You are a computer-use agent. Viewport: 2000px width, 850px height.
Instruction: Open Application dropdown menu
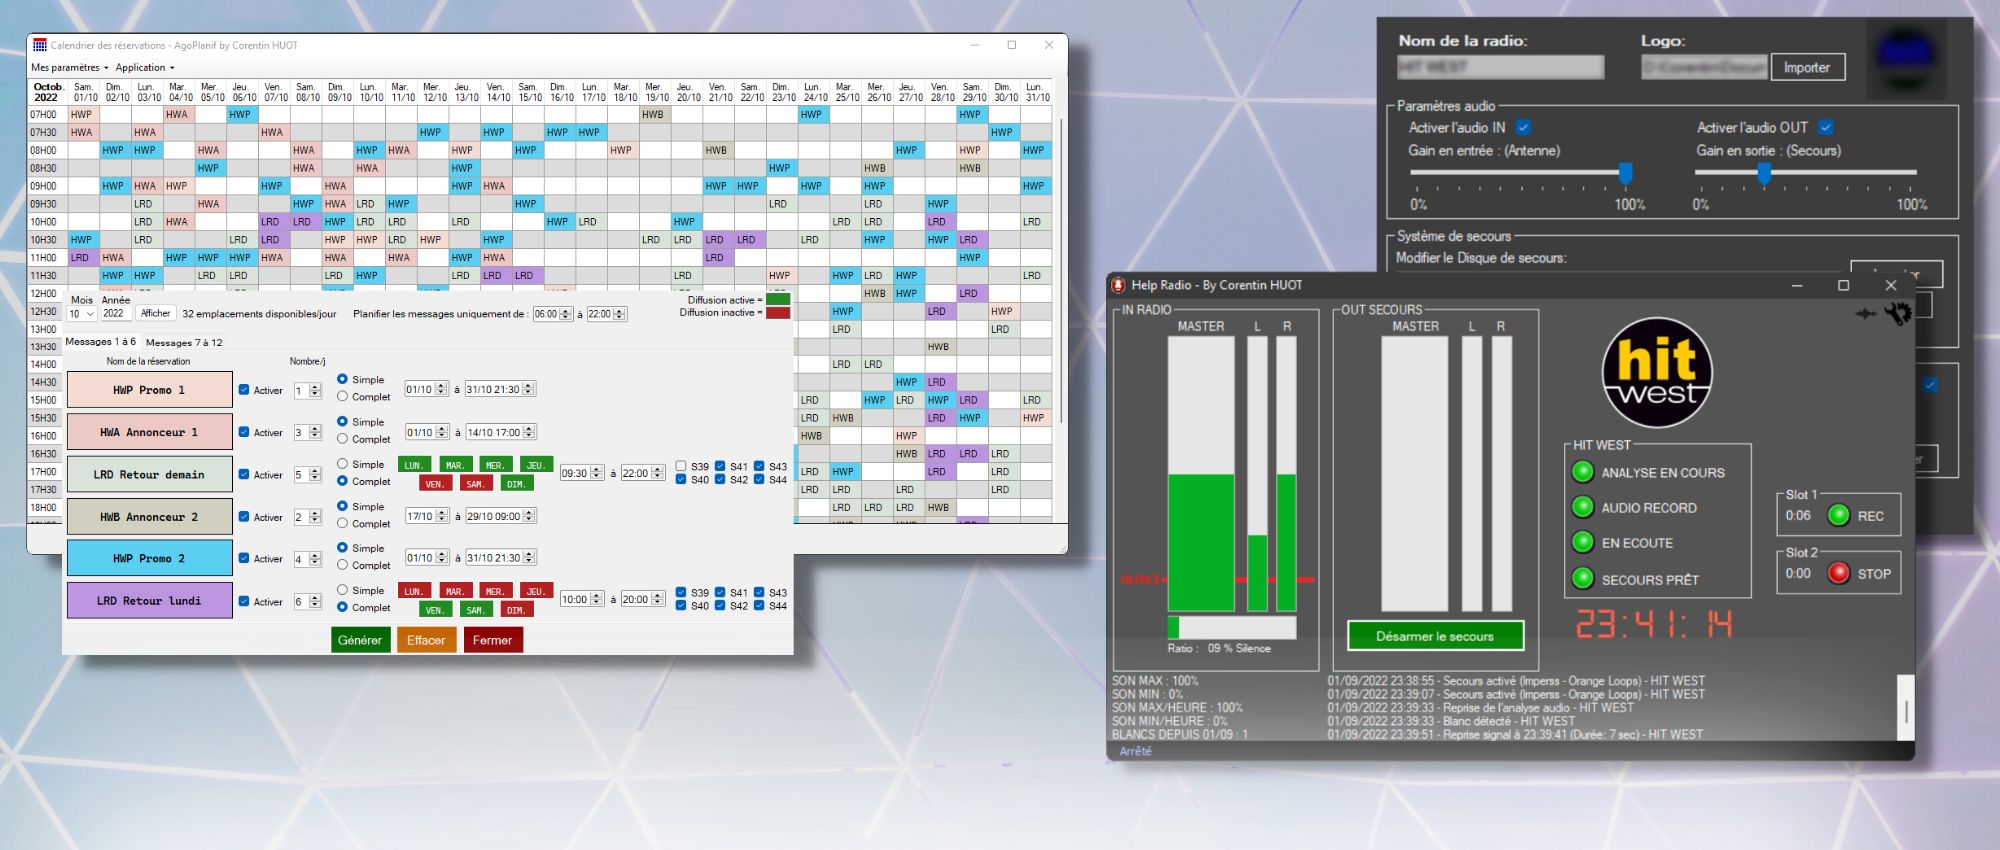[145, 68]
